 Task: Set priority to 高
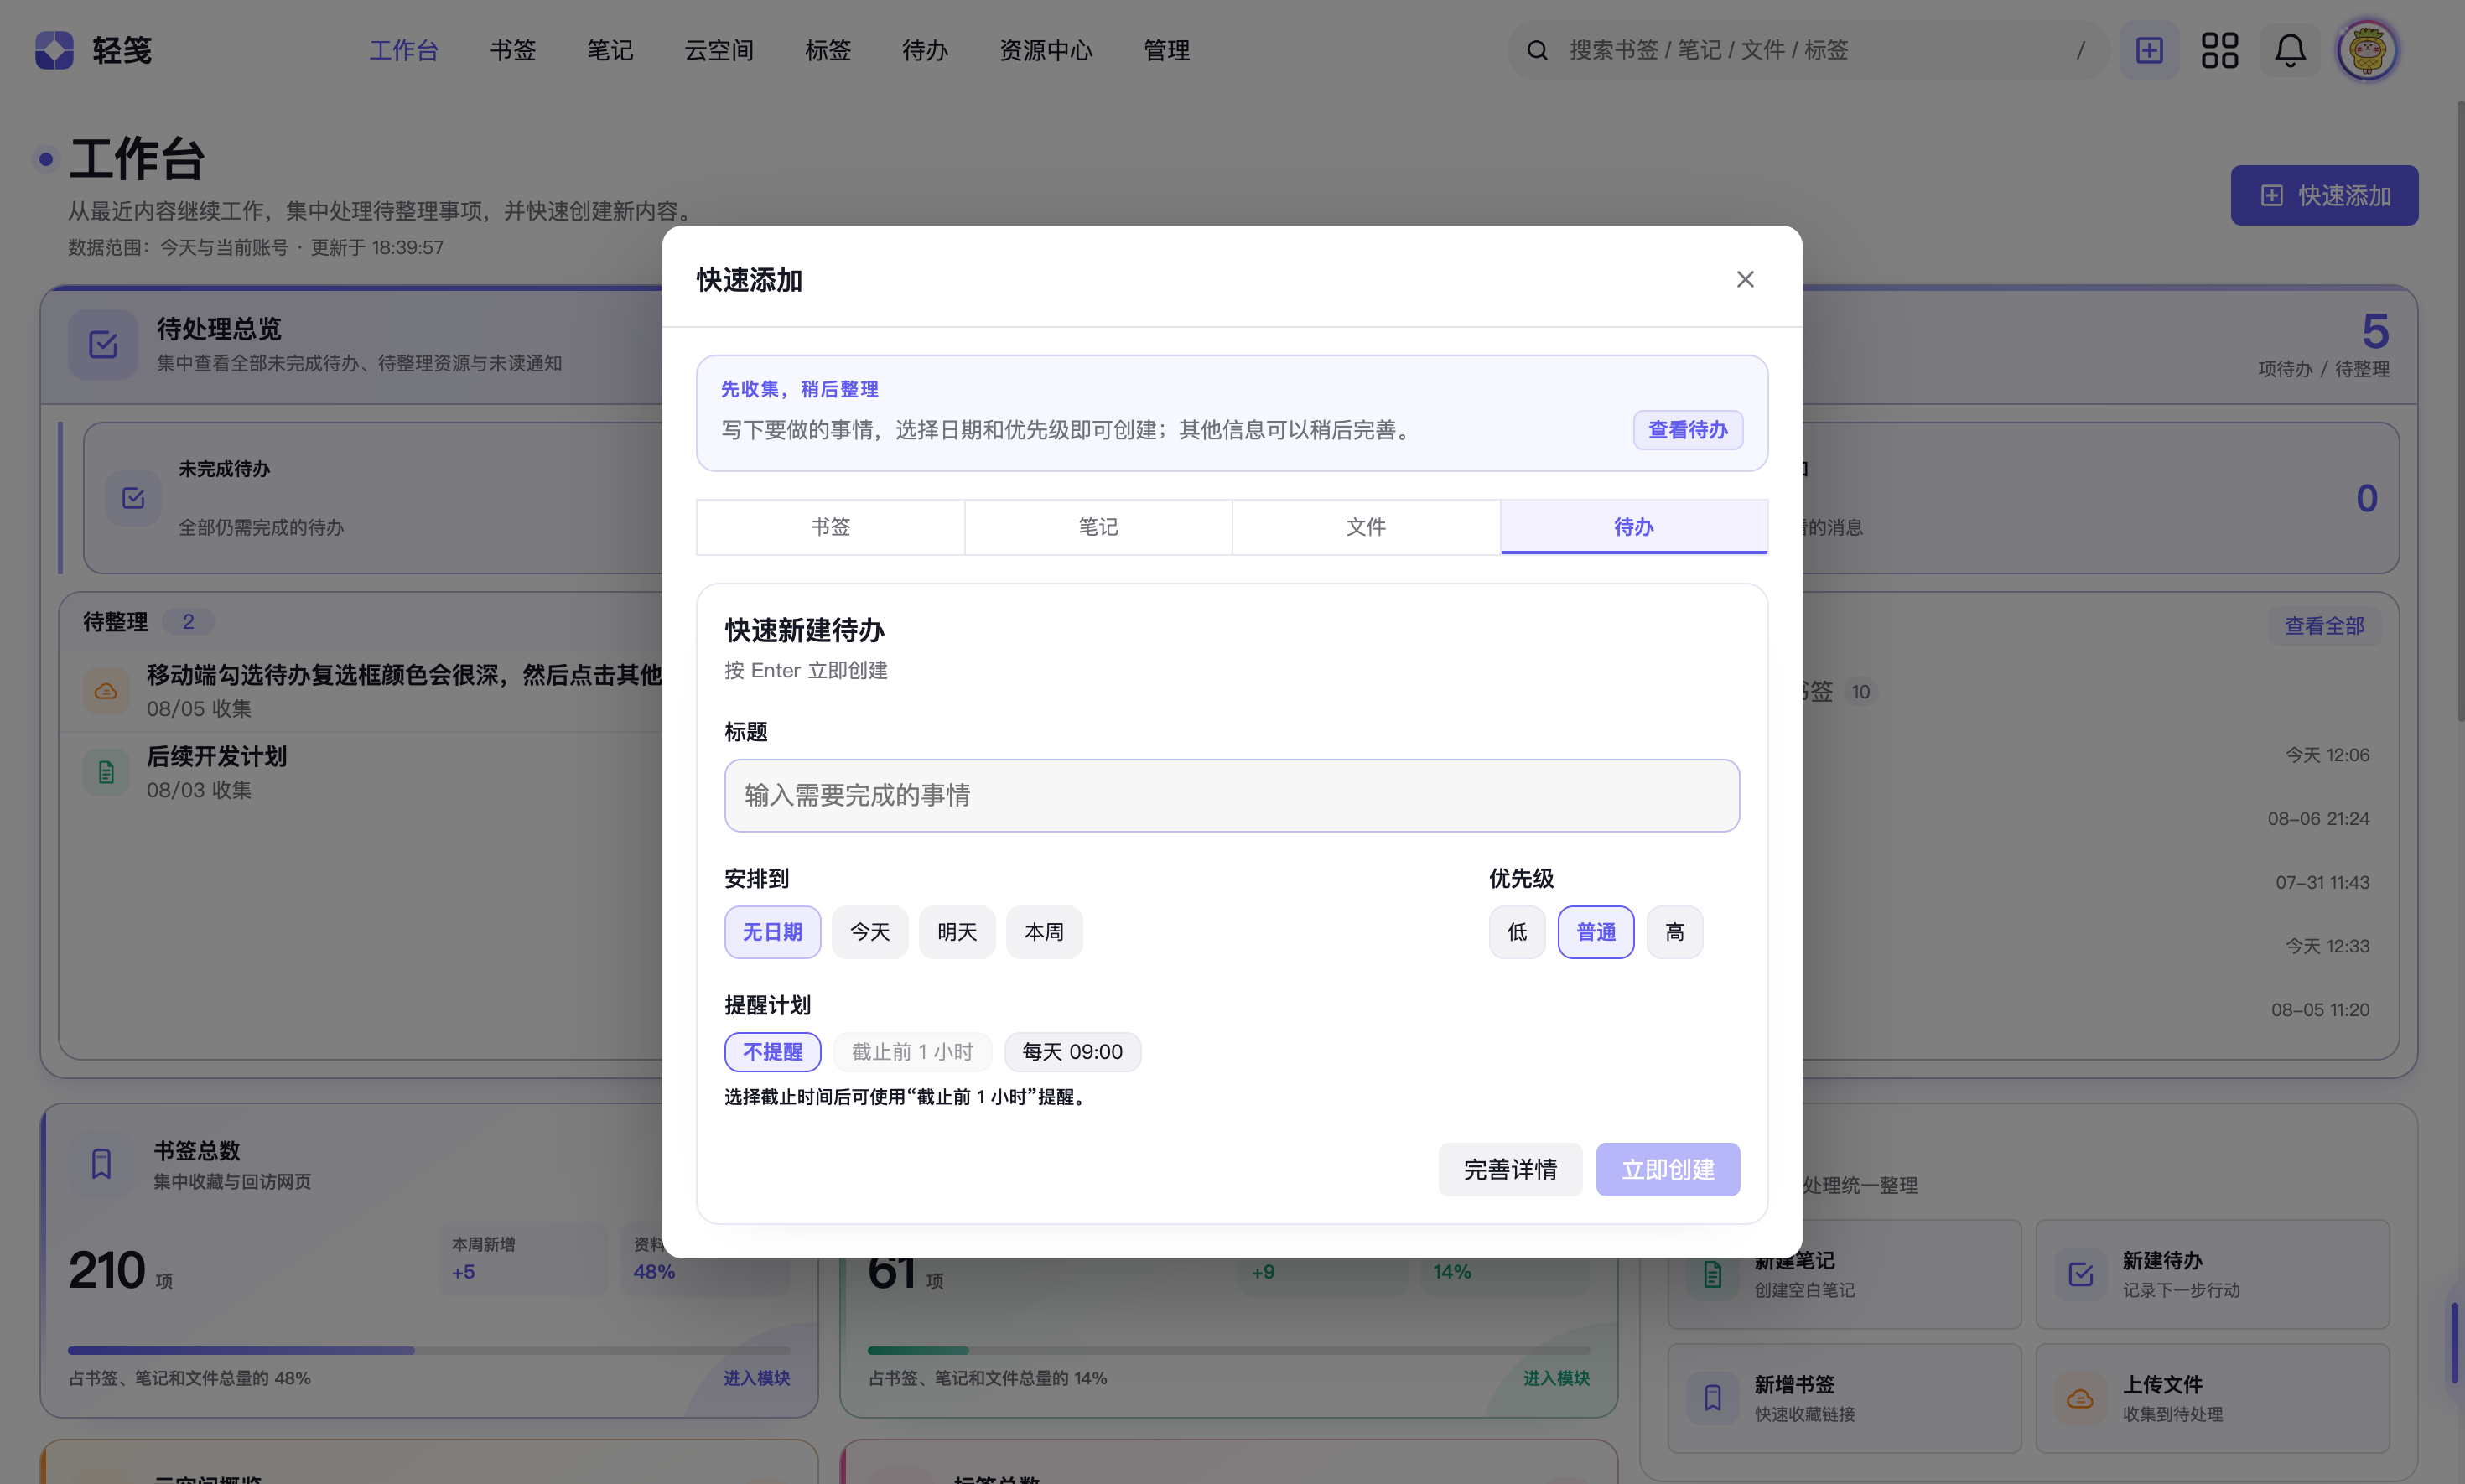pyautogui.click(x=1675, y=932)
